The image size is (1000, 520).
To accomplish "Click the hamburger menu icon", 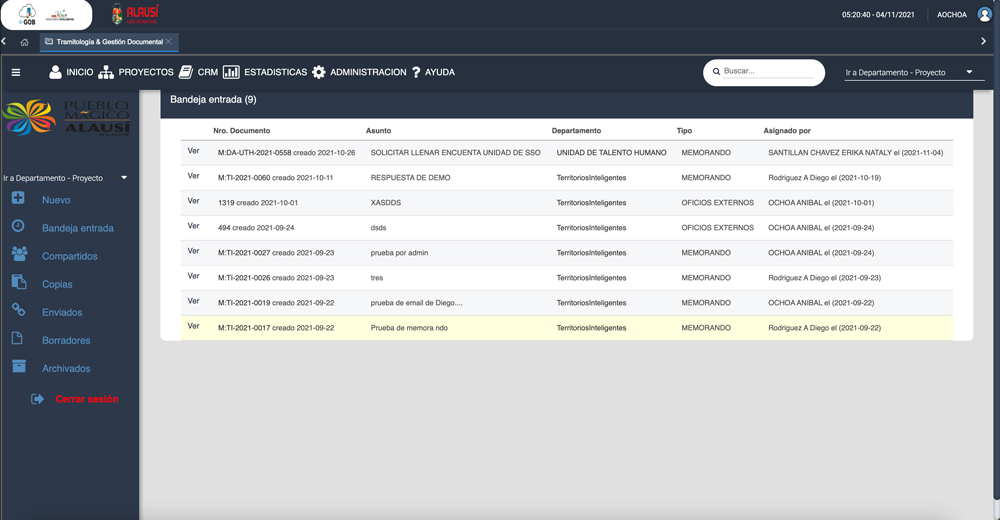I will (x=16, y=73).
